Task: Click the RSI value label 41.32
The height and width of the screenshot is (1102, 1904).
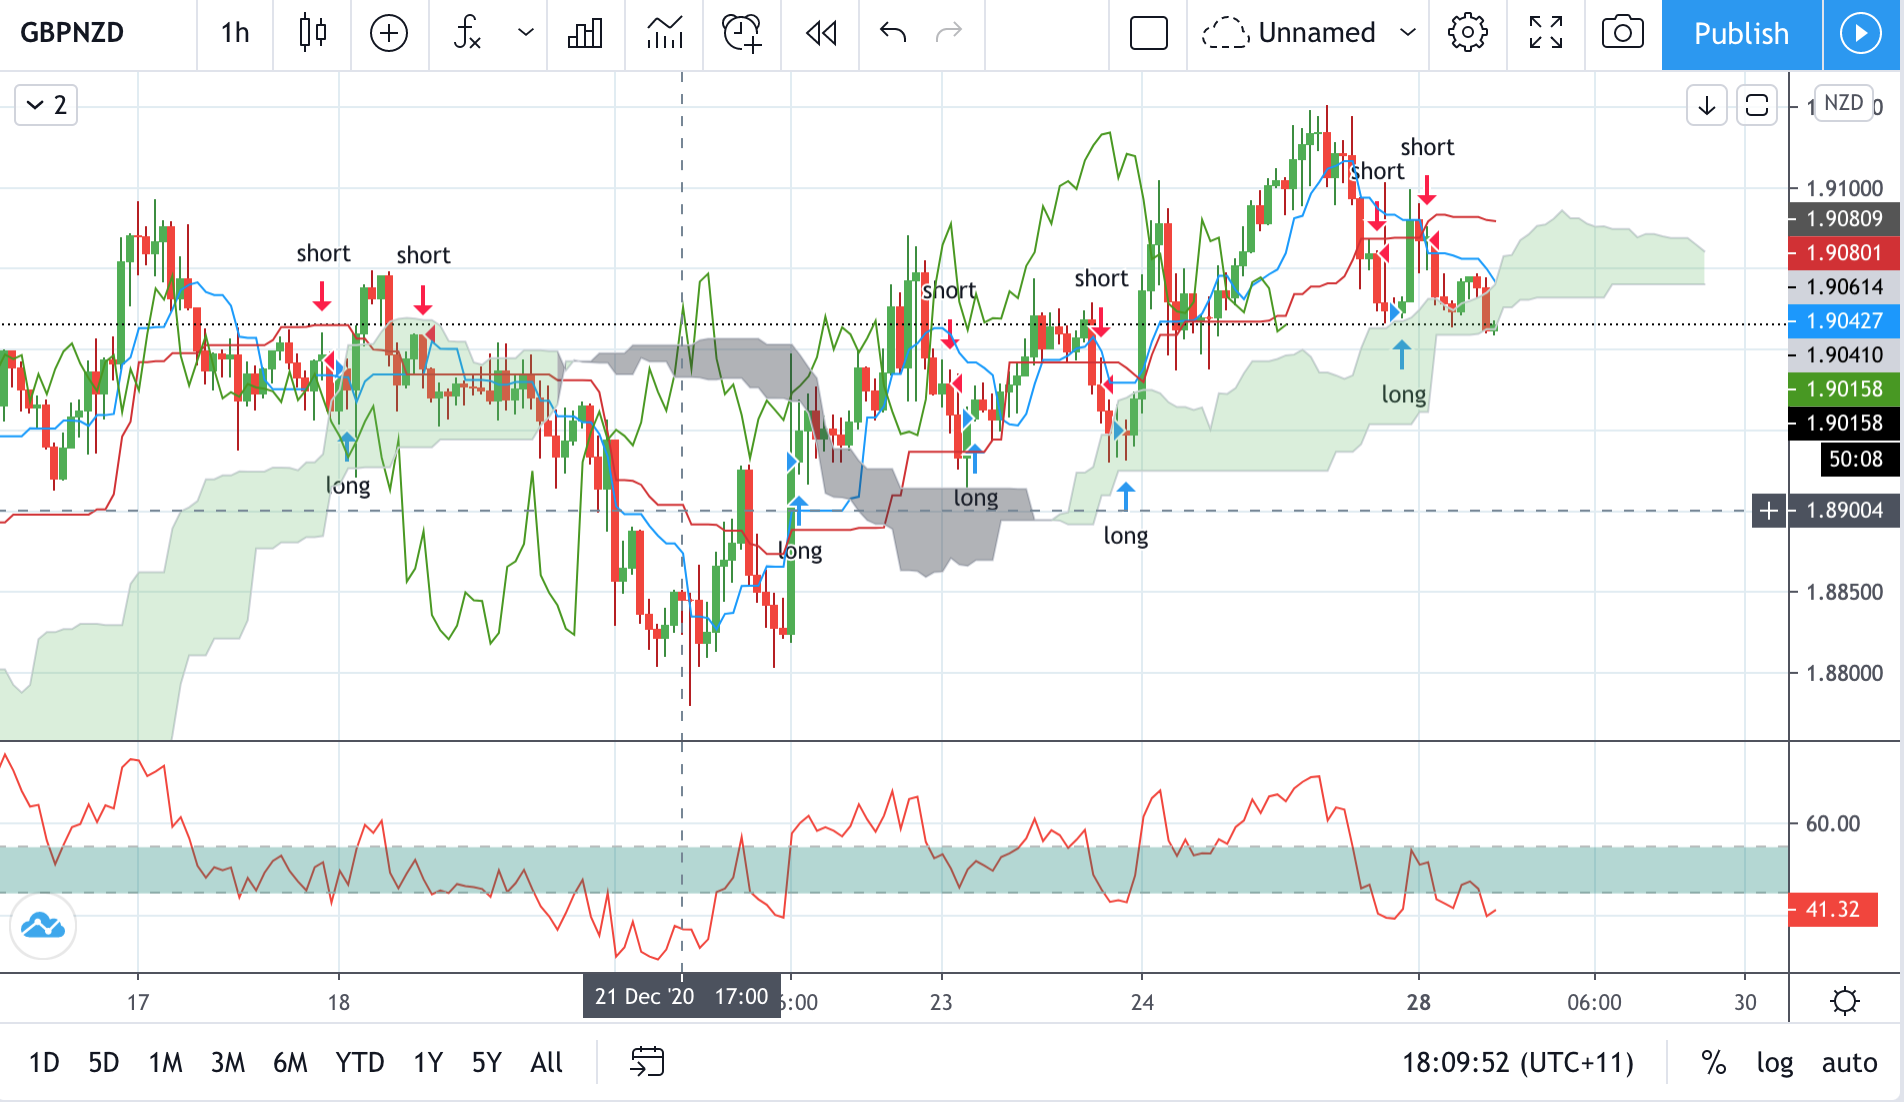Action: pyautogui.click(x=1833, y=909)
